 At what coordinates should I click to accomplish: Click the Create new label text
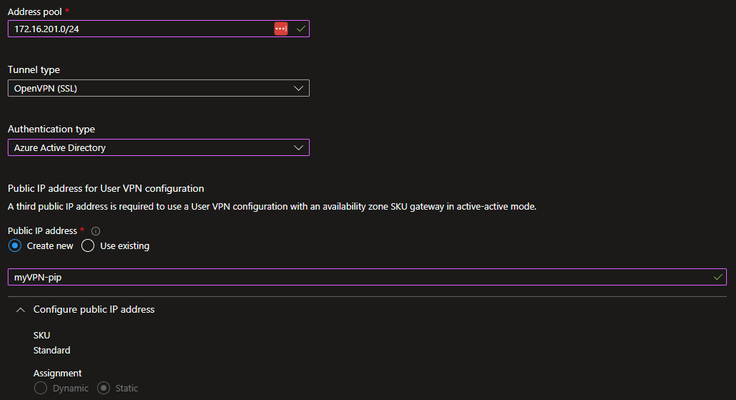point(50,246)
